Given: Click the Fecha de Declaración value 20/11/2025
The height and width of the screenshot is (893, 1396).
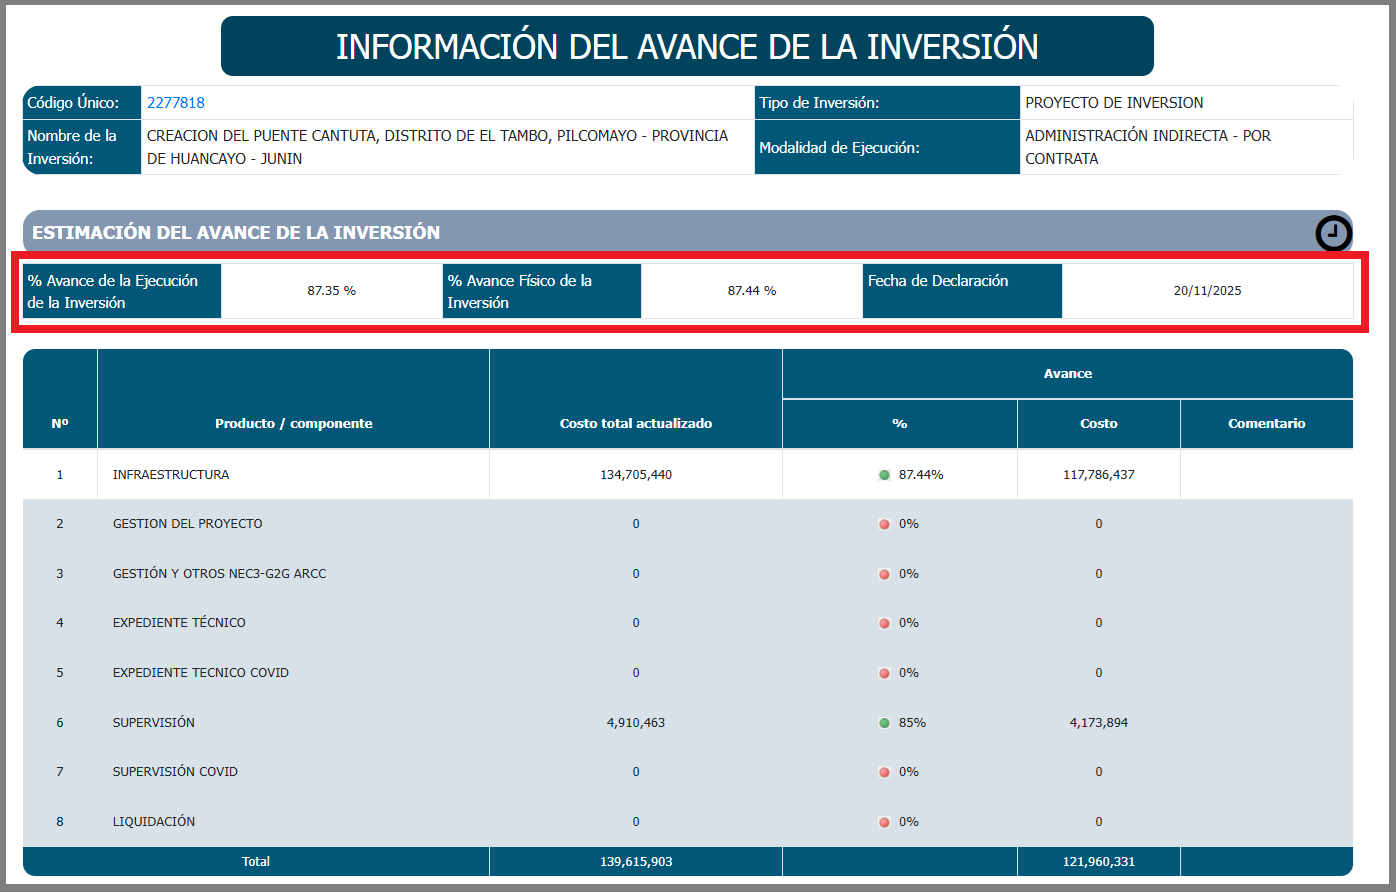Looking at the screenshot, I should pyautogui.click(x=1207, y=291).
